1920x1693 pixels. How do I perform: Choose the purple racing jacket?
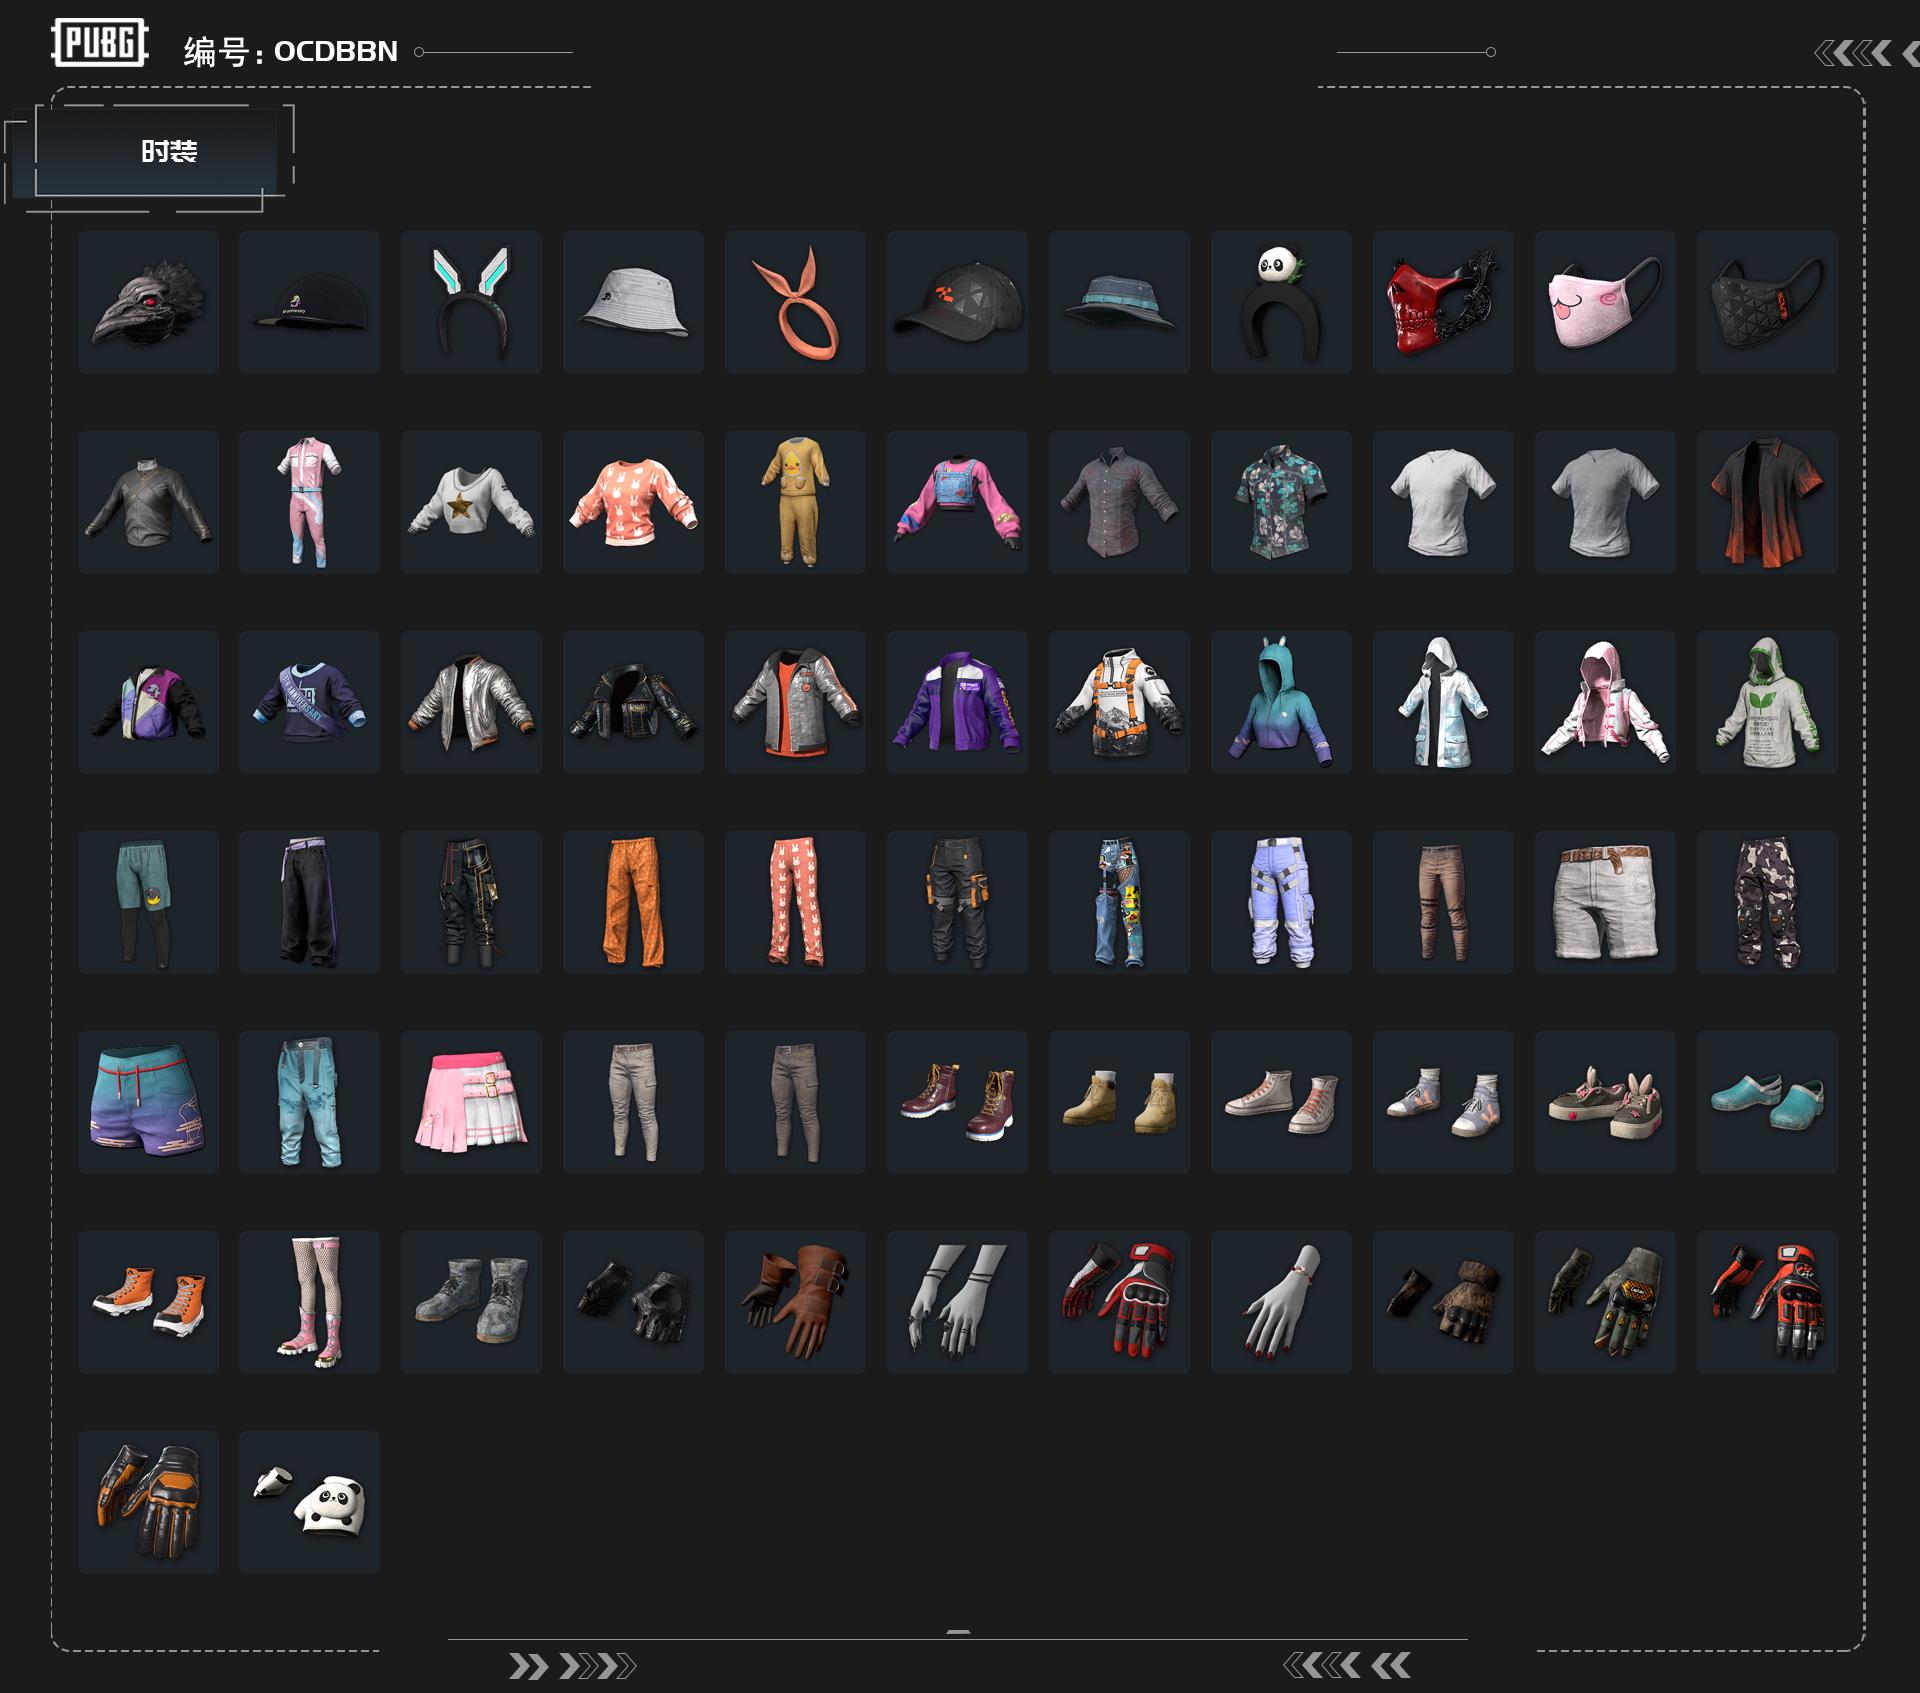pos(957,702)
